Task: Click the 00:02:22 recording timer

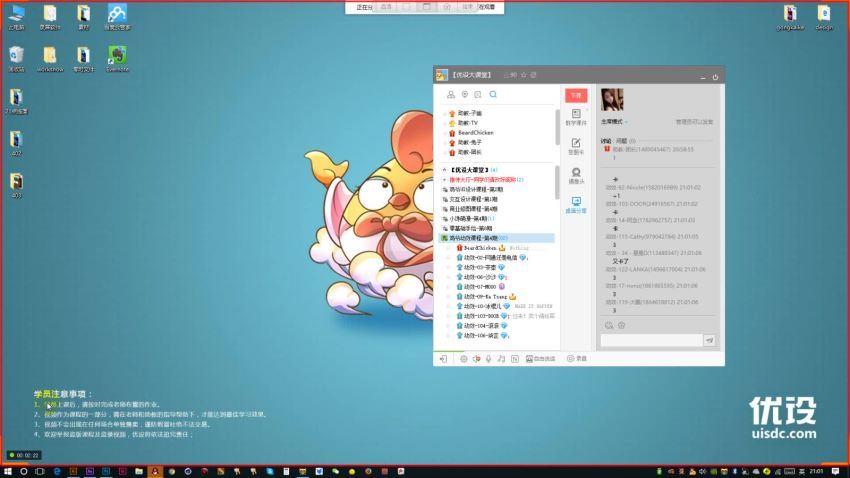Action: click(x=24, y=455)
